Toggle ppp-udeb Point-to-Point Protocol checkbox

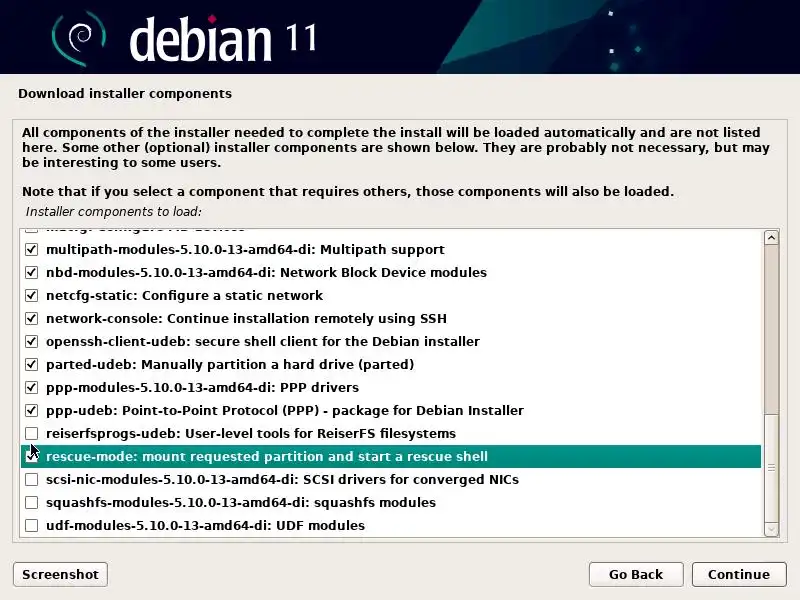pyautogui.click(x=32, y=410)
